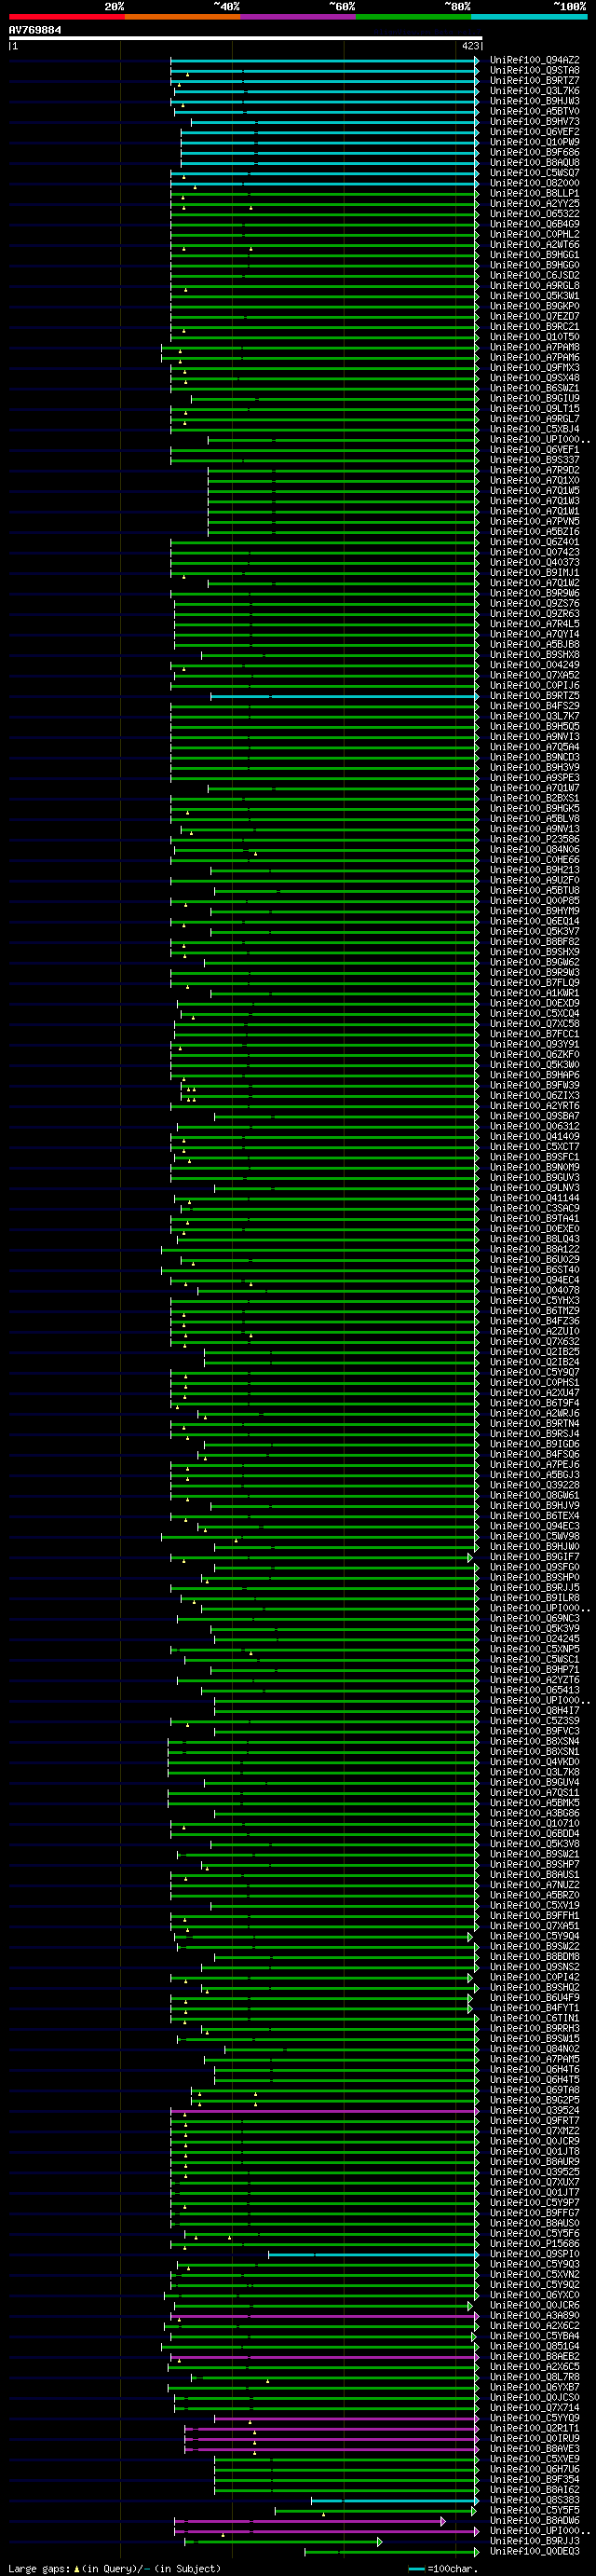
Task: Click the orange ~40% identity legend bar
Action: [x=182, y=17]
